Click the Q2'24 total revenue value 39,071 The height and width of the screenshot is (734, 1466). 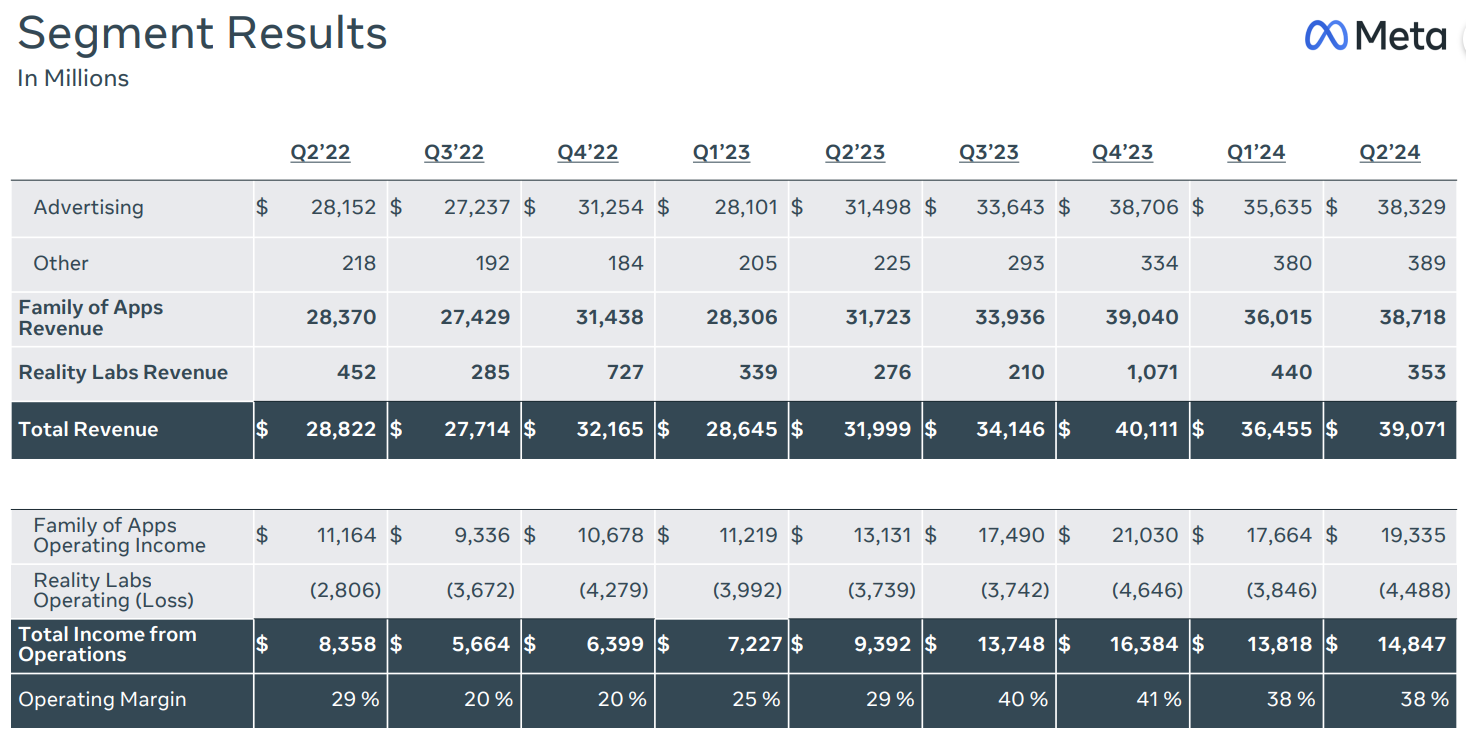(x=1411, y=430)
